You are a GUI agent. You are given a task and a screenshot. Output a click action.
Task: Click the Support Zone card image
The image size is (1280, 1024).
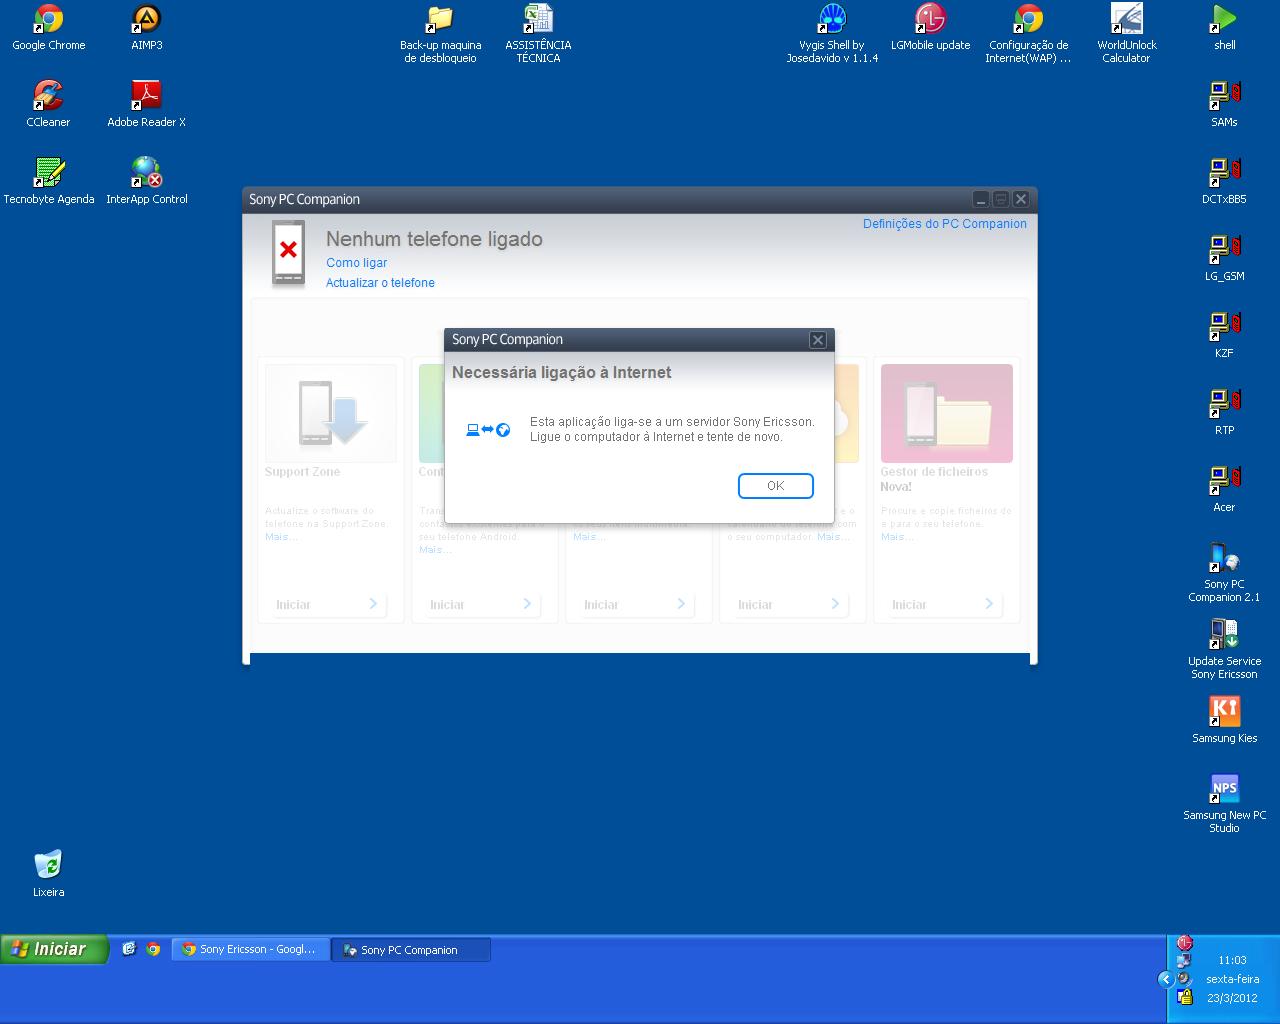331,413
